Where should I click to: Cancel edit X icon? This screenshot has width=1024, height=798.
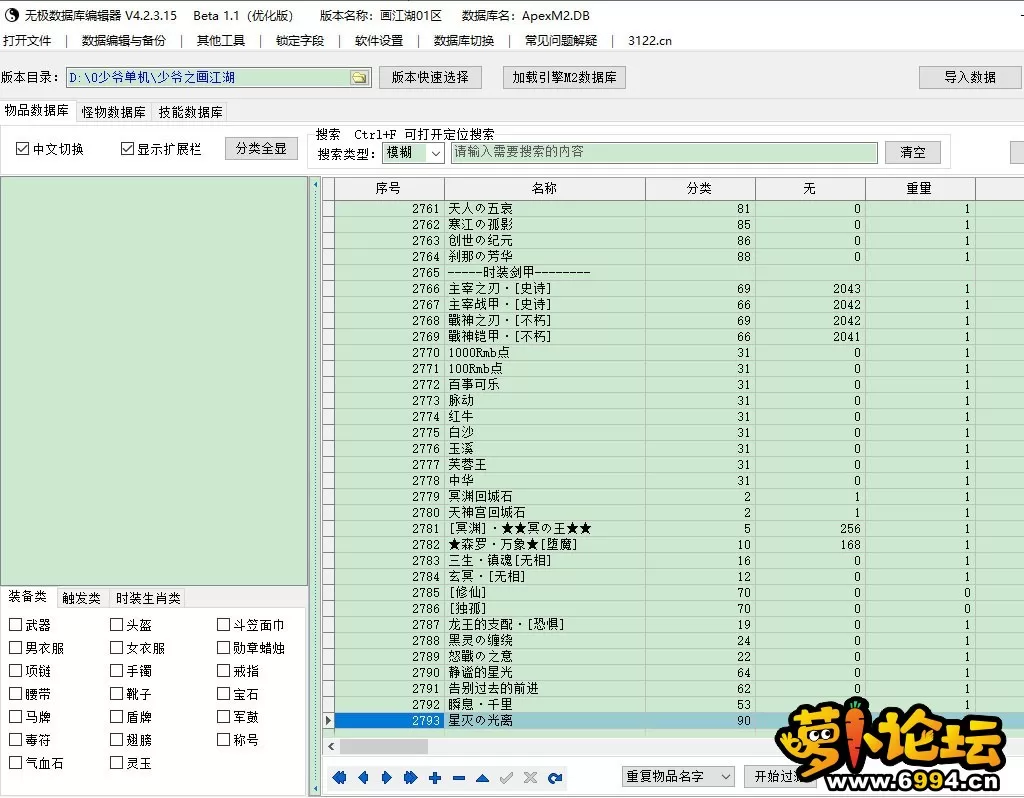click(530, 778)
